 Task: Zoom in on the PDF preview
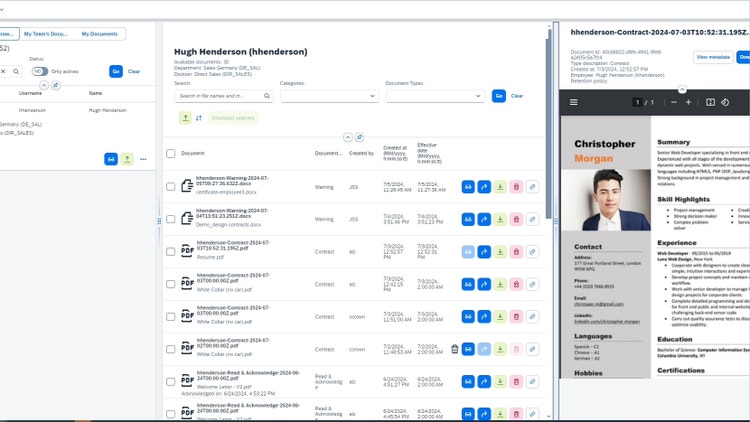tap(688, 102)
